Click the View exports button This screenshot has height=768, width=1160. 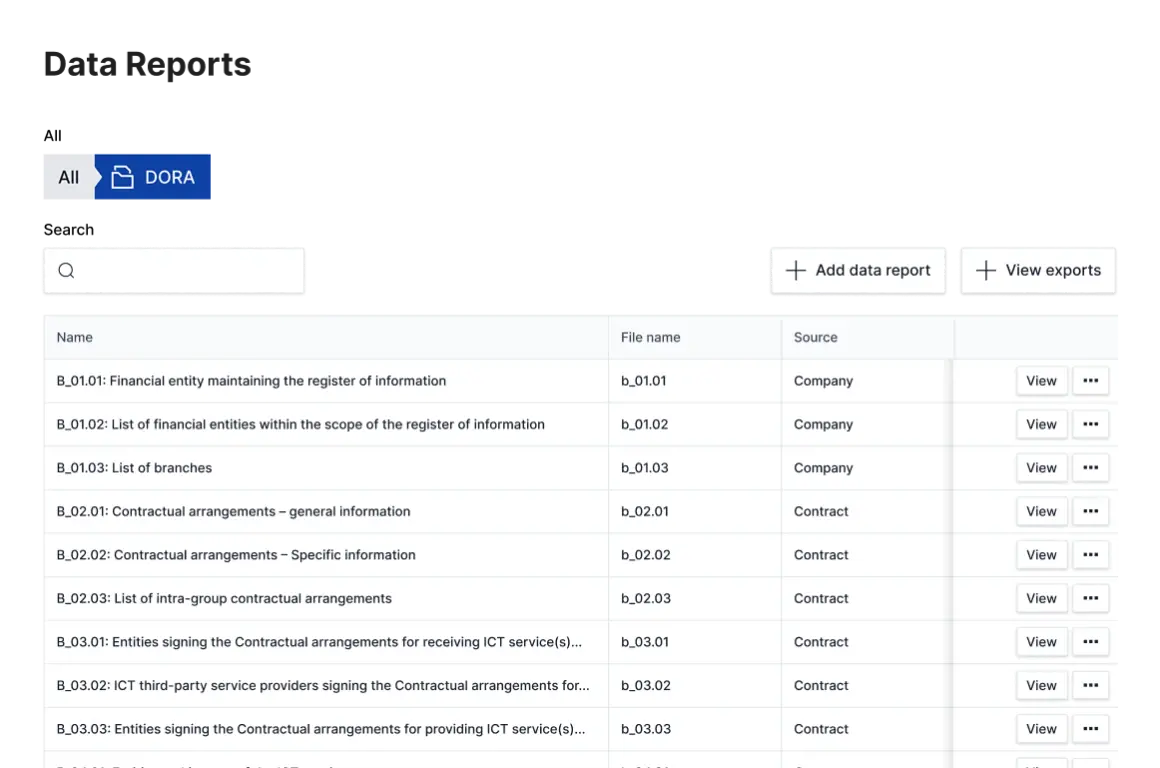(x=1039, y=271)
